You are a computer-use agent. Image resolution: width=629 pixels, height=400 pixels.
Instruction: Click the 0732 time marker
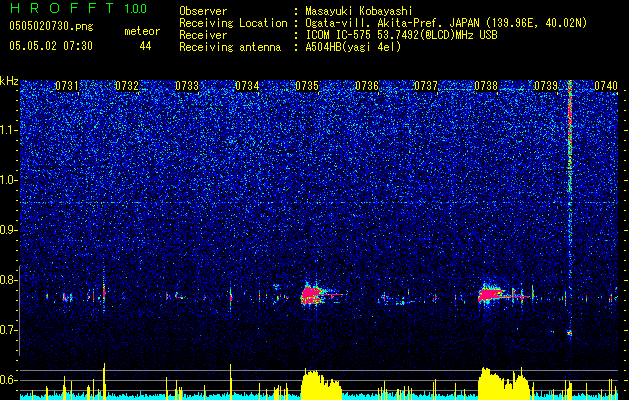[127, 86]
